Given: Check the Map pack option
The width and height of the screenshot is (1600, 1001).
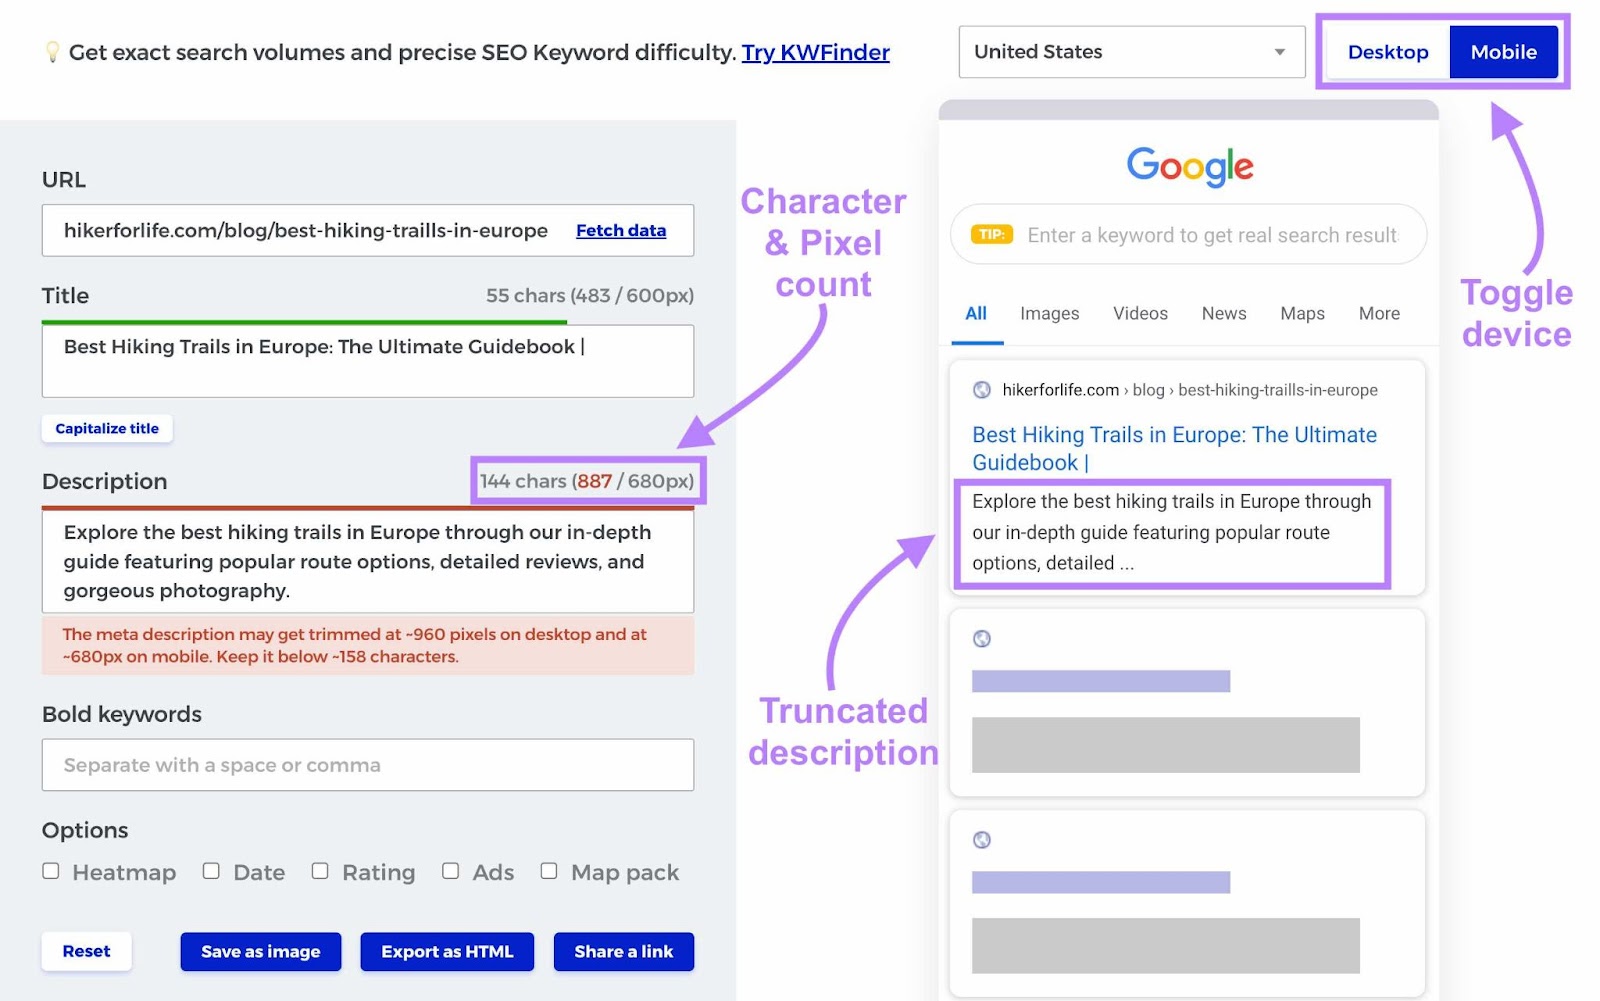Looking at the screenshot, I should point(549,870).
